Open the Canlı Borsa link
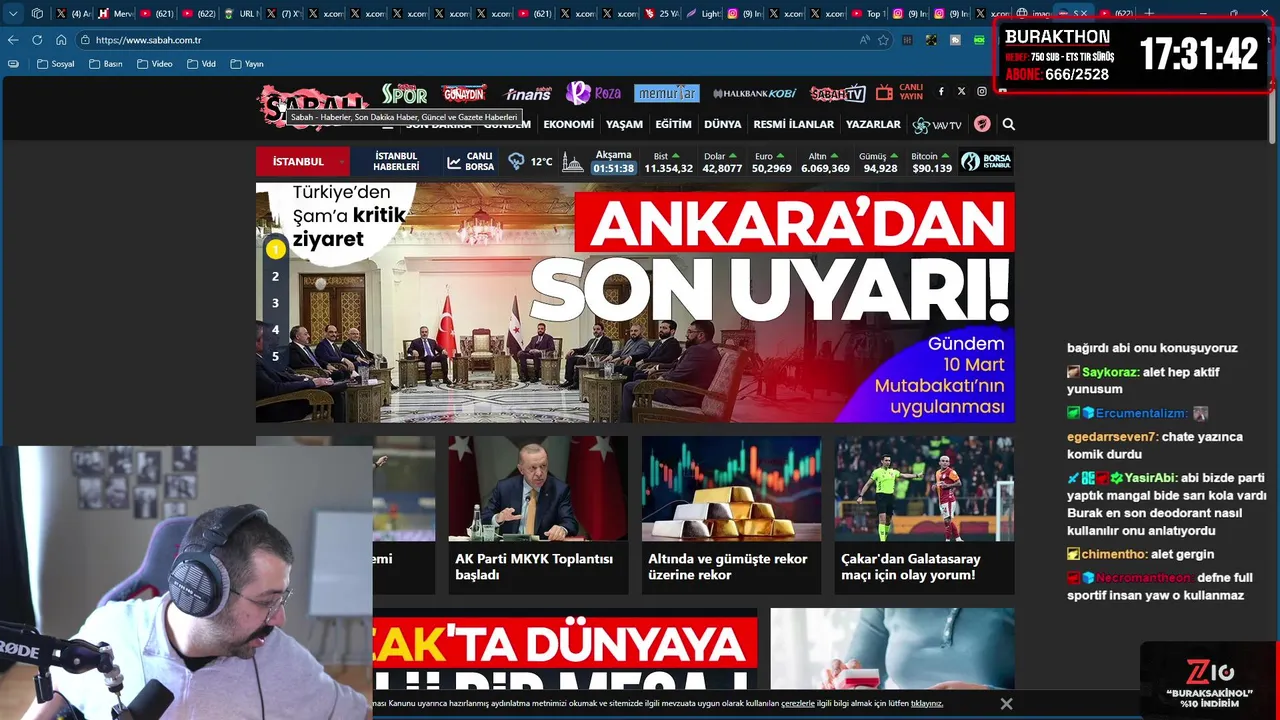This screenshot has width=1280, height=720. 471,161
